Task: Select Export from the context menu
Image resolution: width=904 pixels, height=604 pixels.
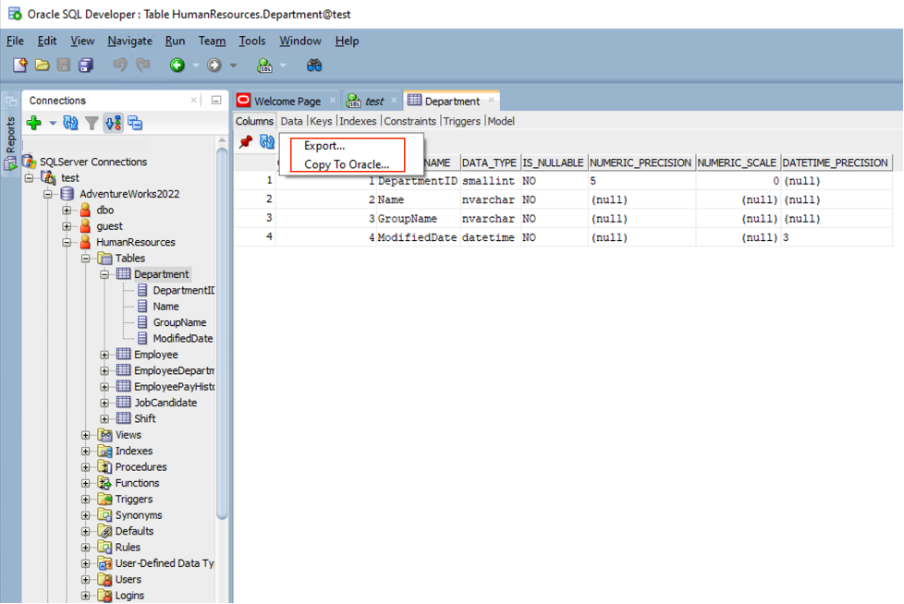Action: click(x=322, y=146)
